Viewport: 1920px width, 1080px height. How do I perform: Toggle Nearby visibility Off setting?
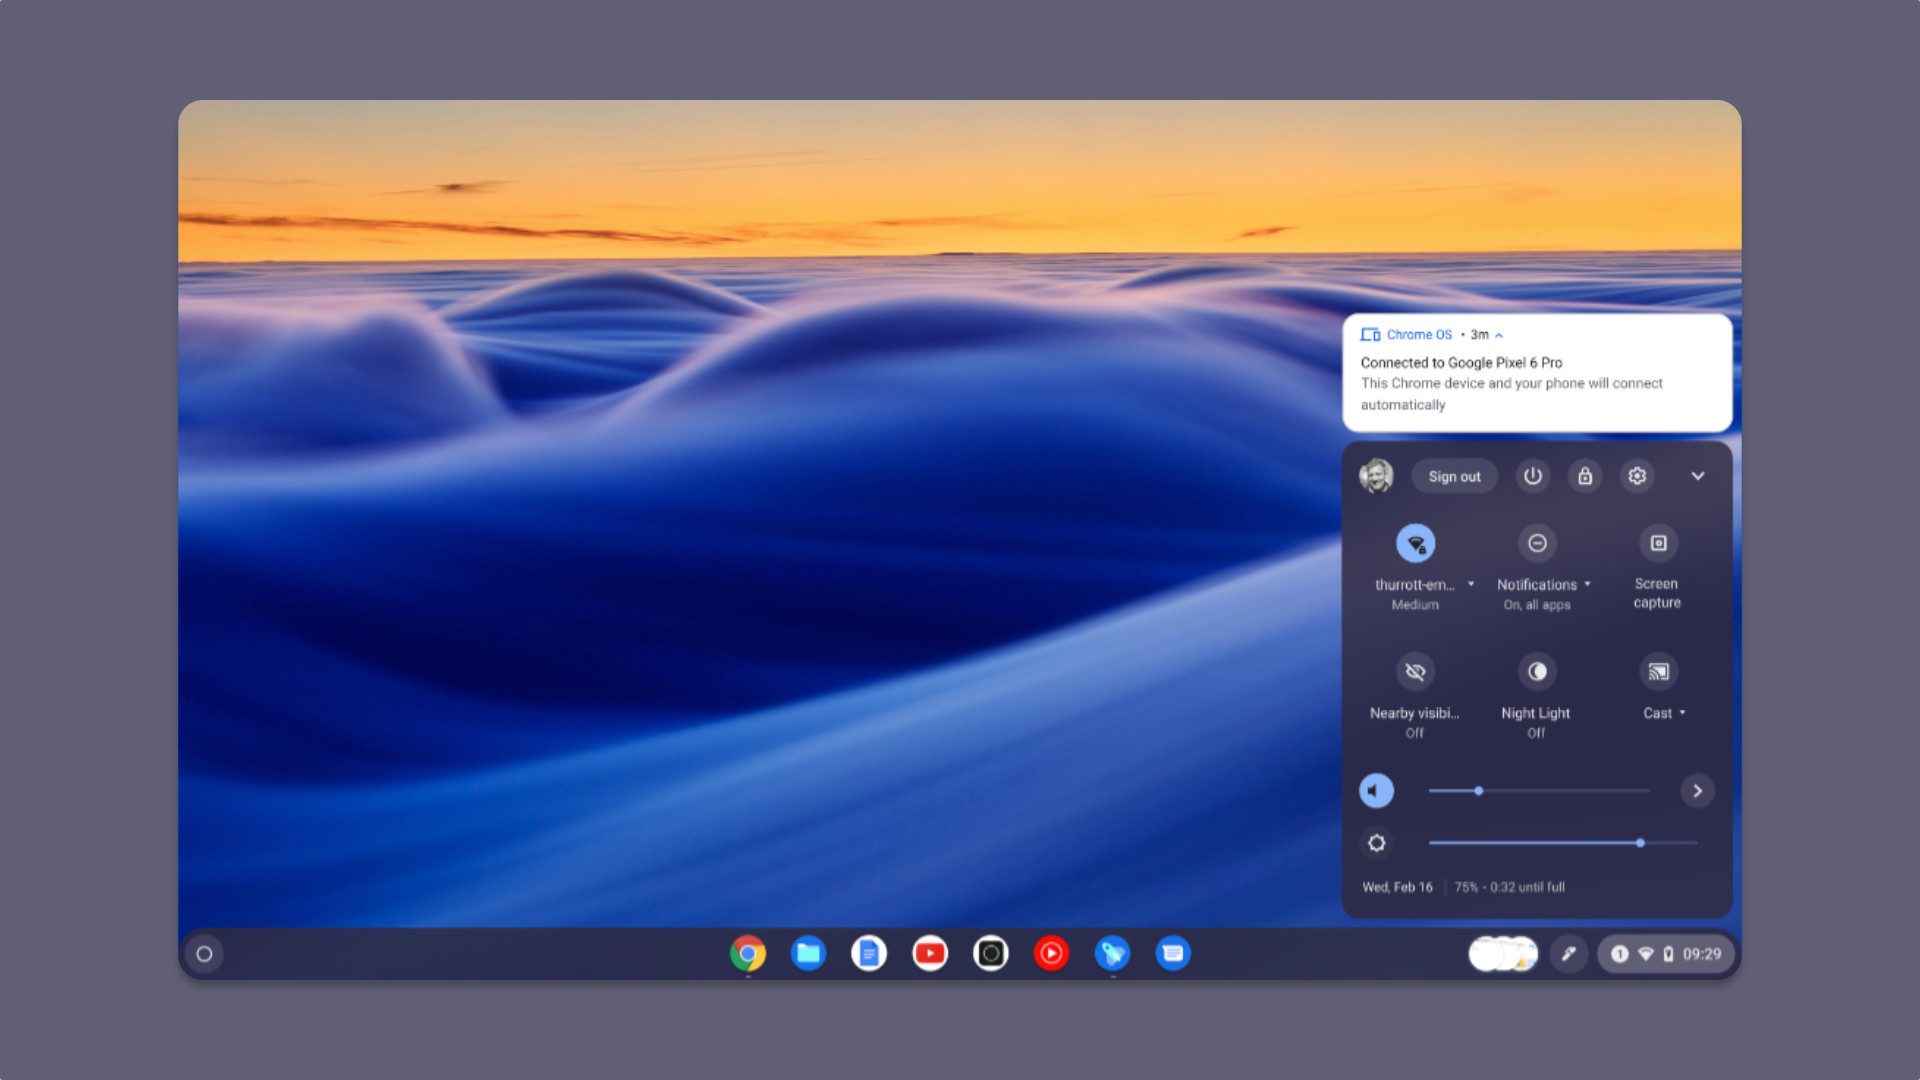1415,671
